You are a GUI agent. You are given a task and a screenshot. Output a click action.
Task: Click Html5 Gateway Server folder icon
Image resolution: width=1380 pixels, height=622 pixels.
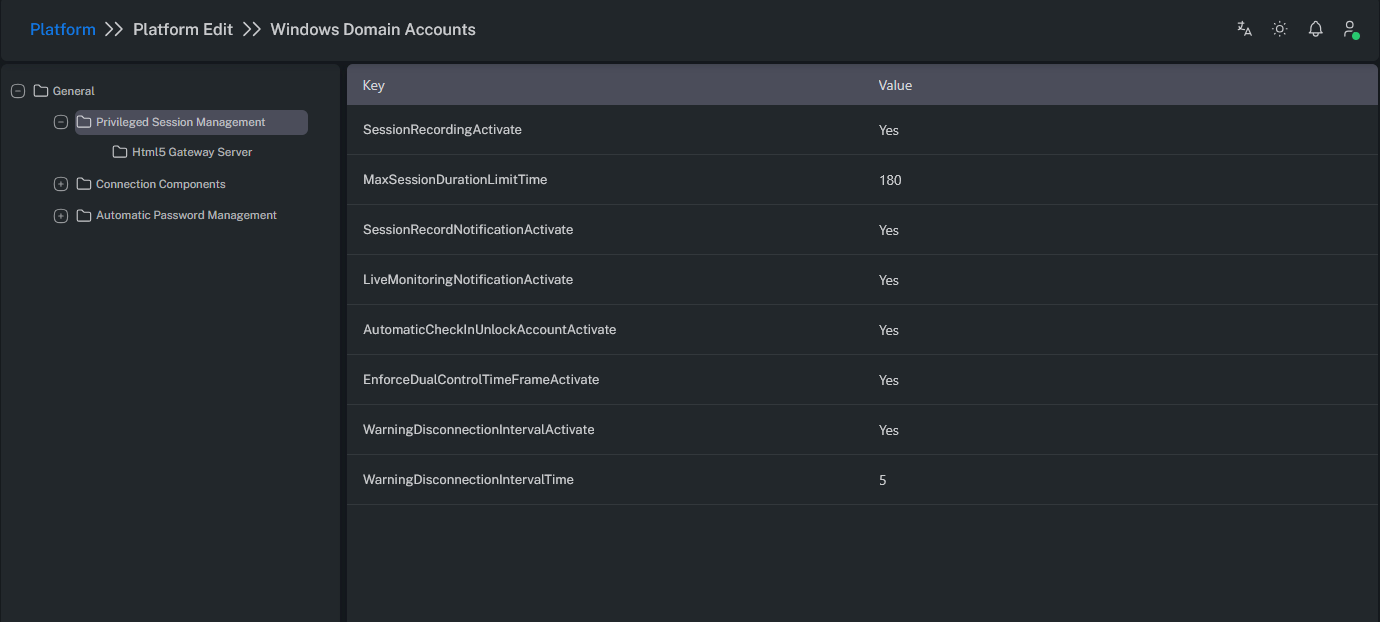(120, 153)
